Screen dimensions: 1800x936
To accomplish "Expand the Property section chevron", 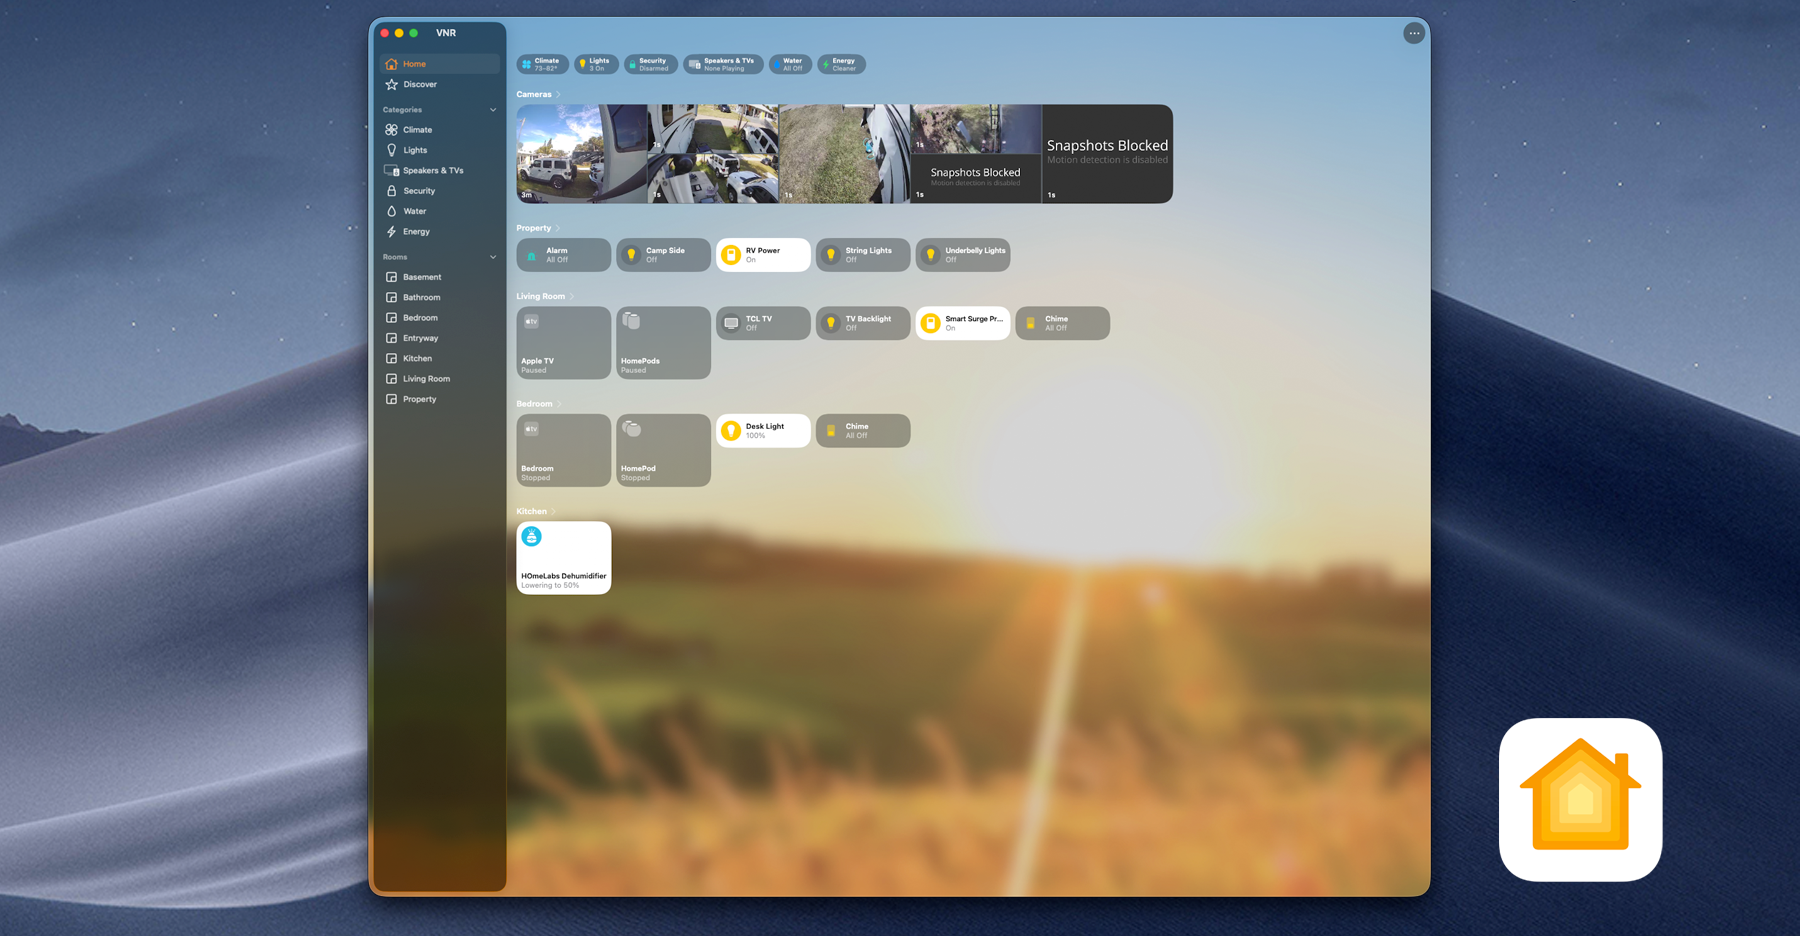I will (557, 228).
